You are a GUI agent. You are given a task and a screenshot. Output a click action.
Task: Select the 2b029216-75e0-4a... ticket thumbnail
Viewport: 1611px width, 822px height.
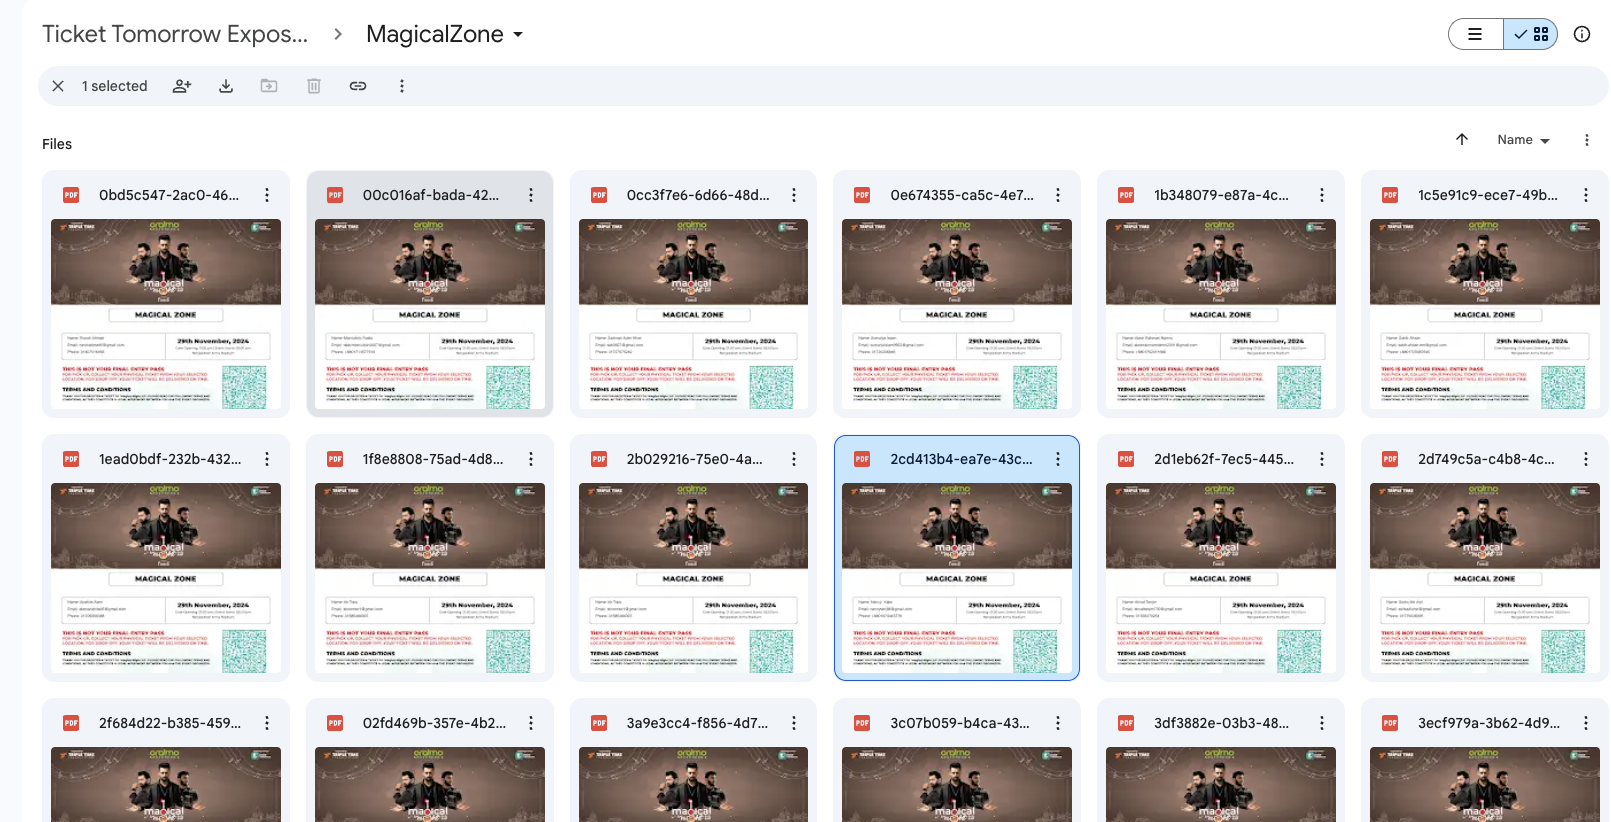coord(693,578)
